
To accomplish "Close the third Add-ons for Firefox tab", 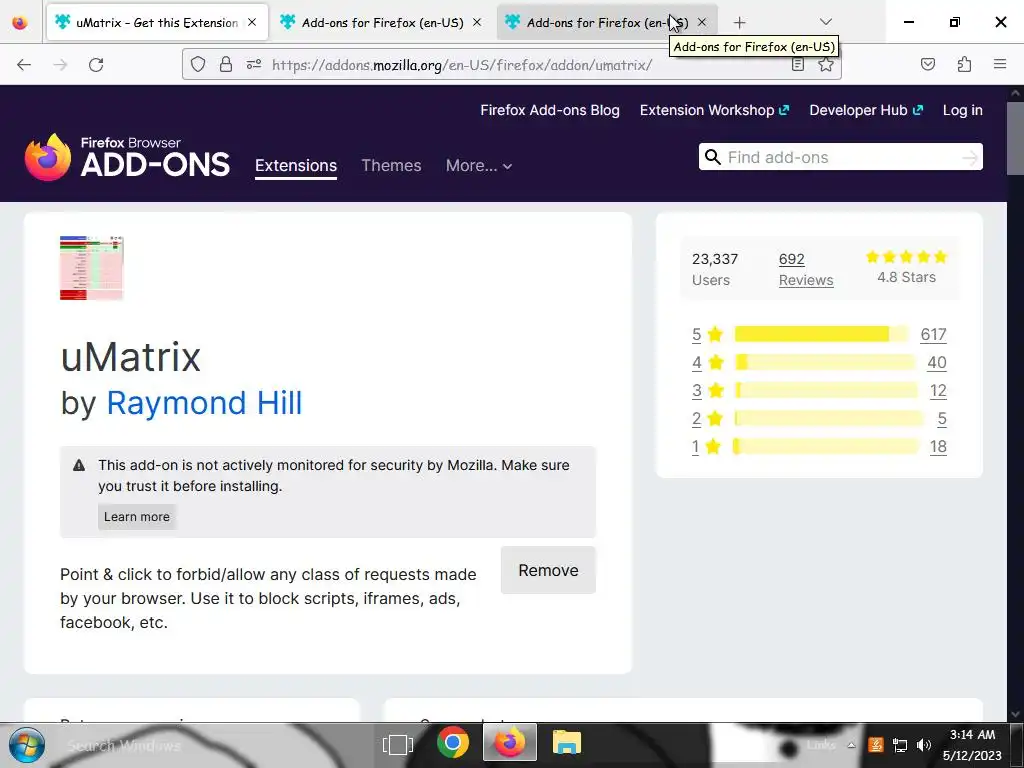I will click(702, 22).
